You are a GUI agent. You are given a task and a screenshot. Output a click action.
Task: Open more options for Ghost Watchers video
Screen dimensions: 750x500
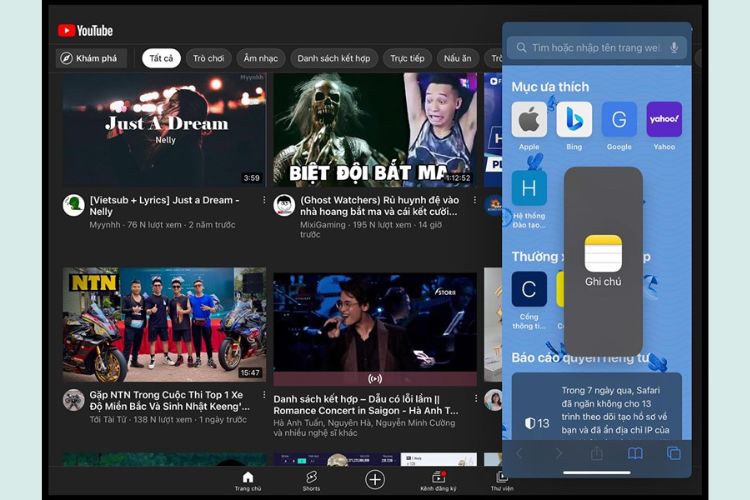point(474,200)
